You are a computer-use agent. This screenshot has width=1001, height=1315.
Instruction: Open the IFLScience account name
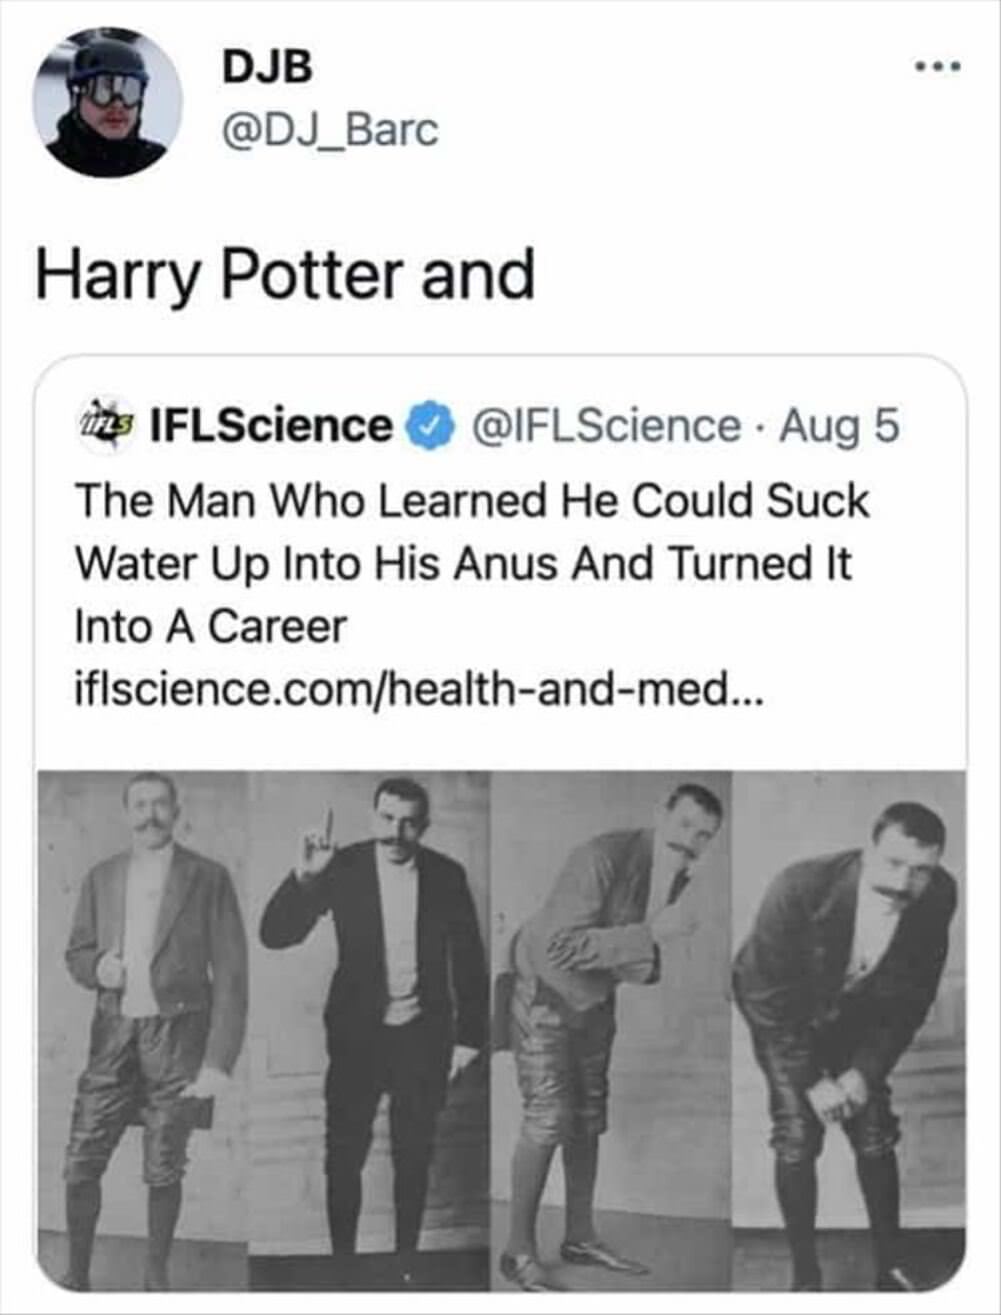pos(271,426)
